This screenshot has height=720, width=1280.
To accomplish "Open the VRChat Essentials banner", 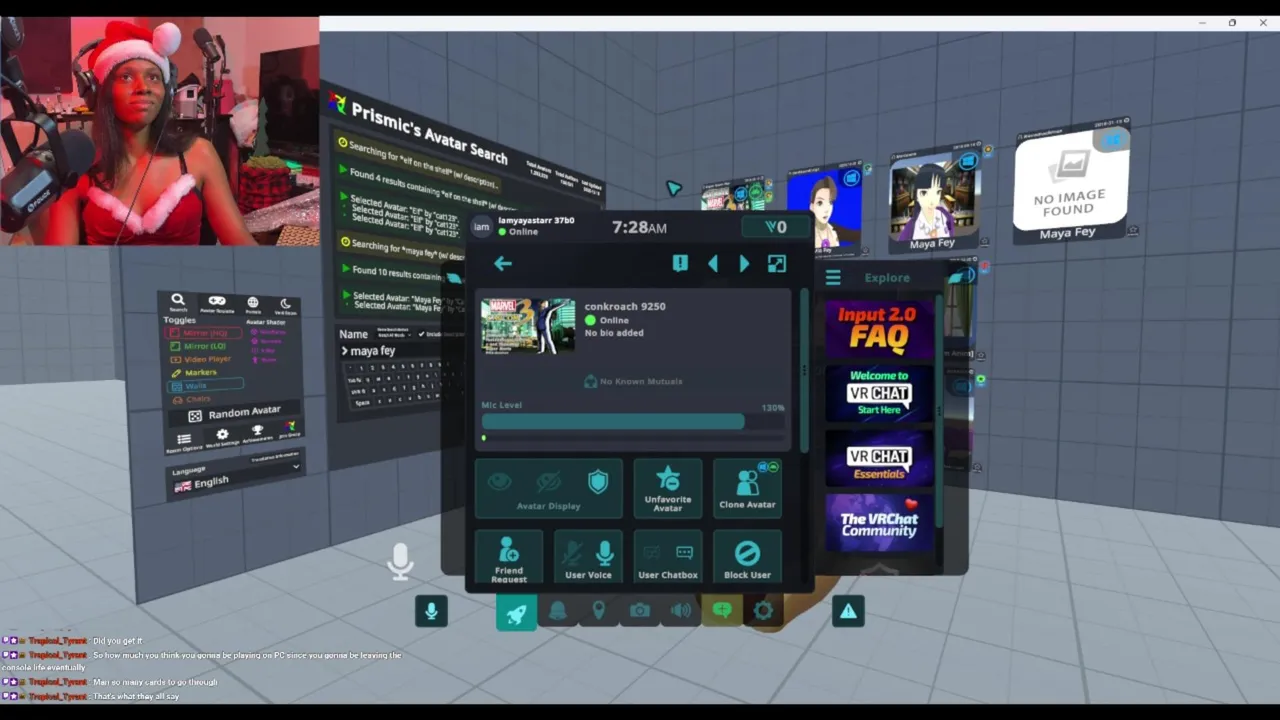I will click(x=879, y=458).
